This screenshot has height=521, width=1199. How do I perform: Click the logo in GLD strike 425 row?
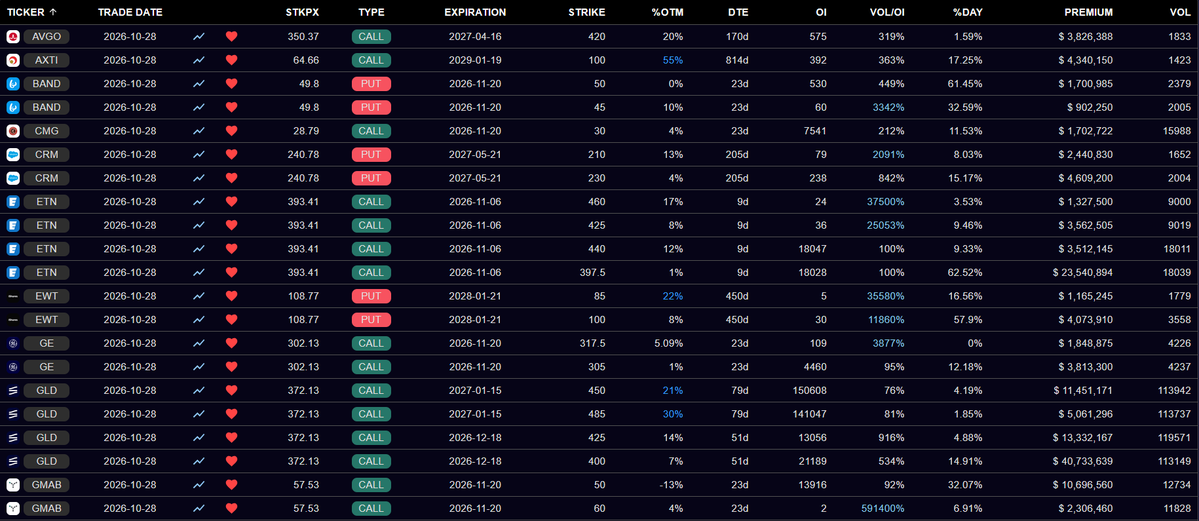pos(12,438)
